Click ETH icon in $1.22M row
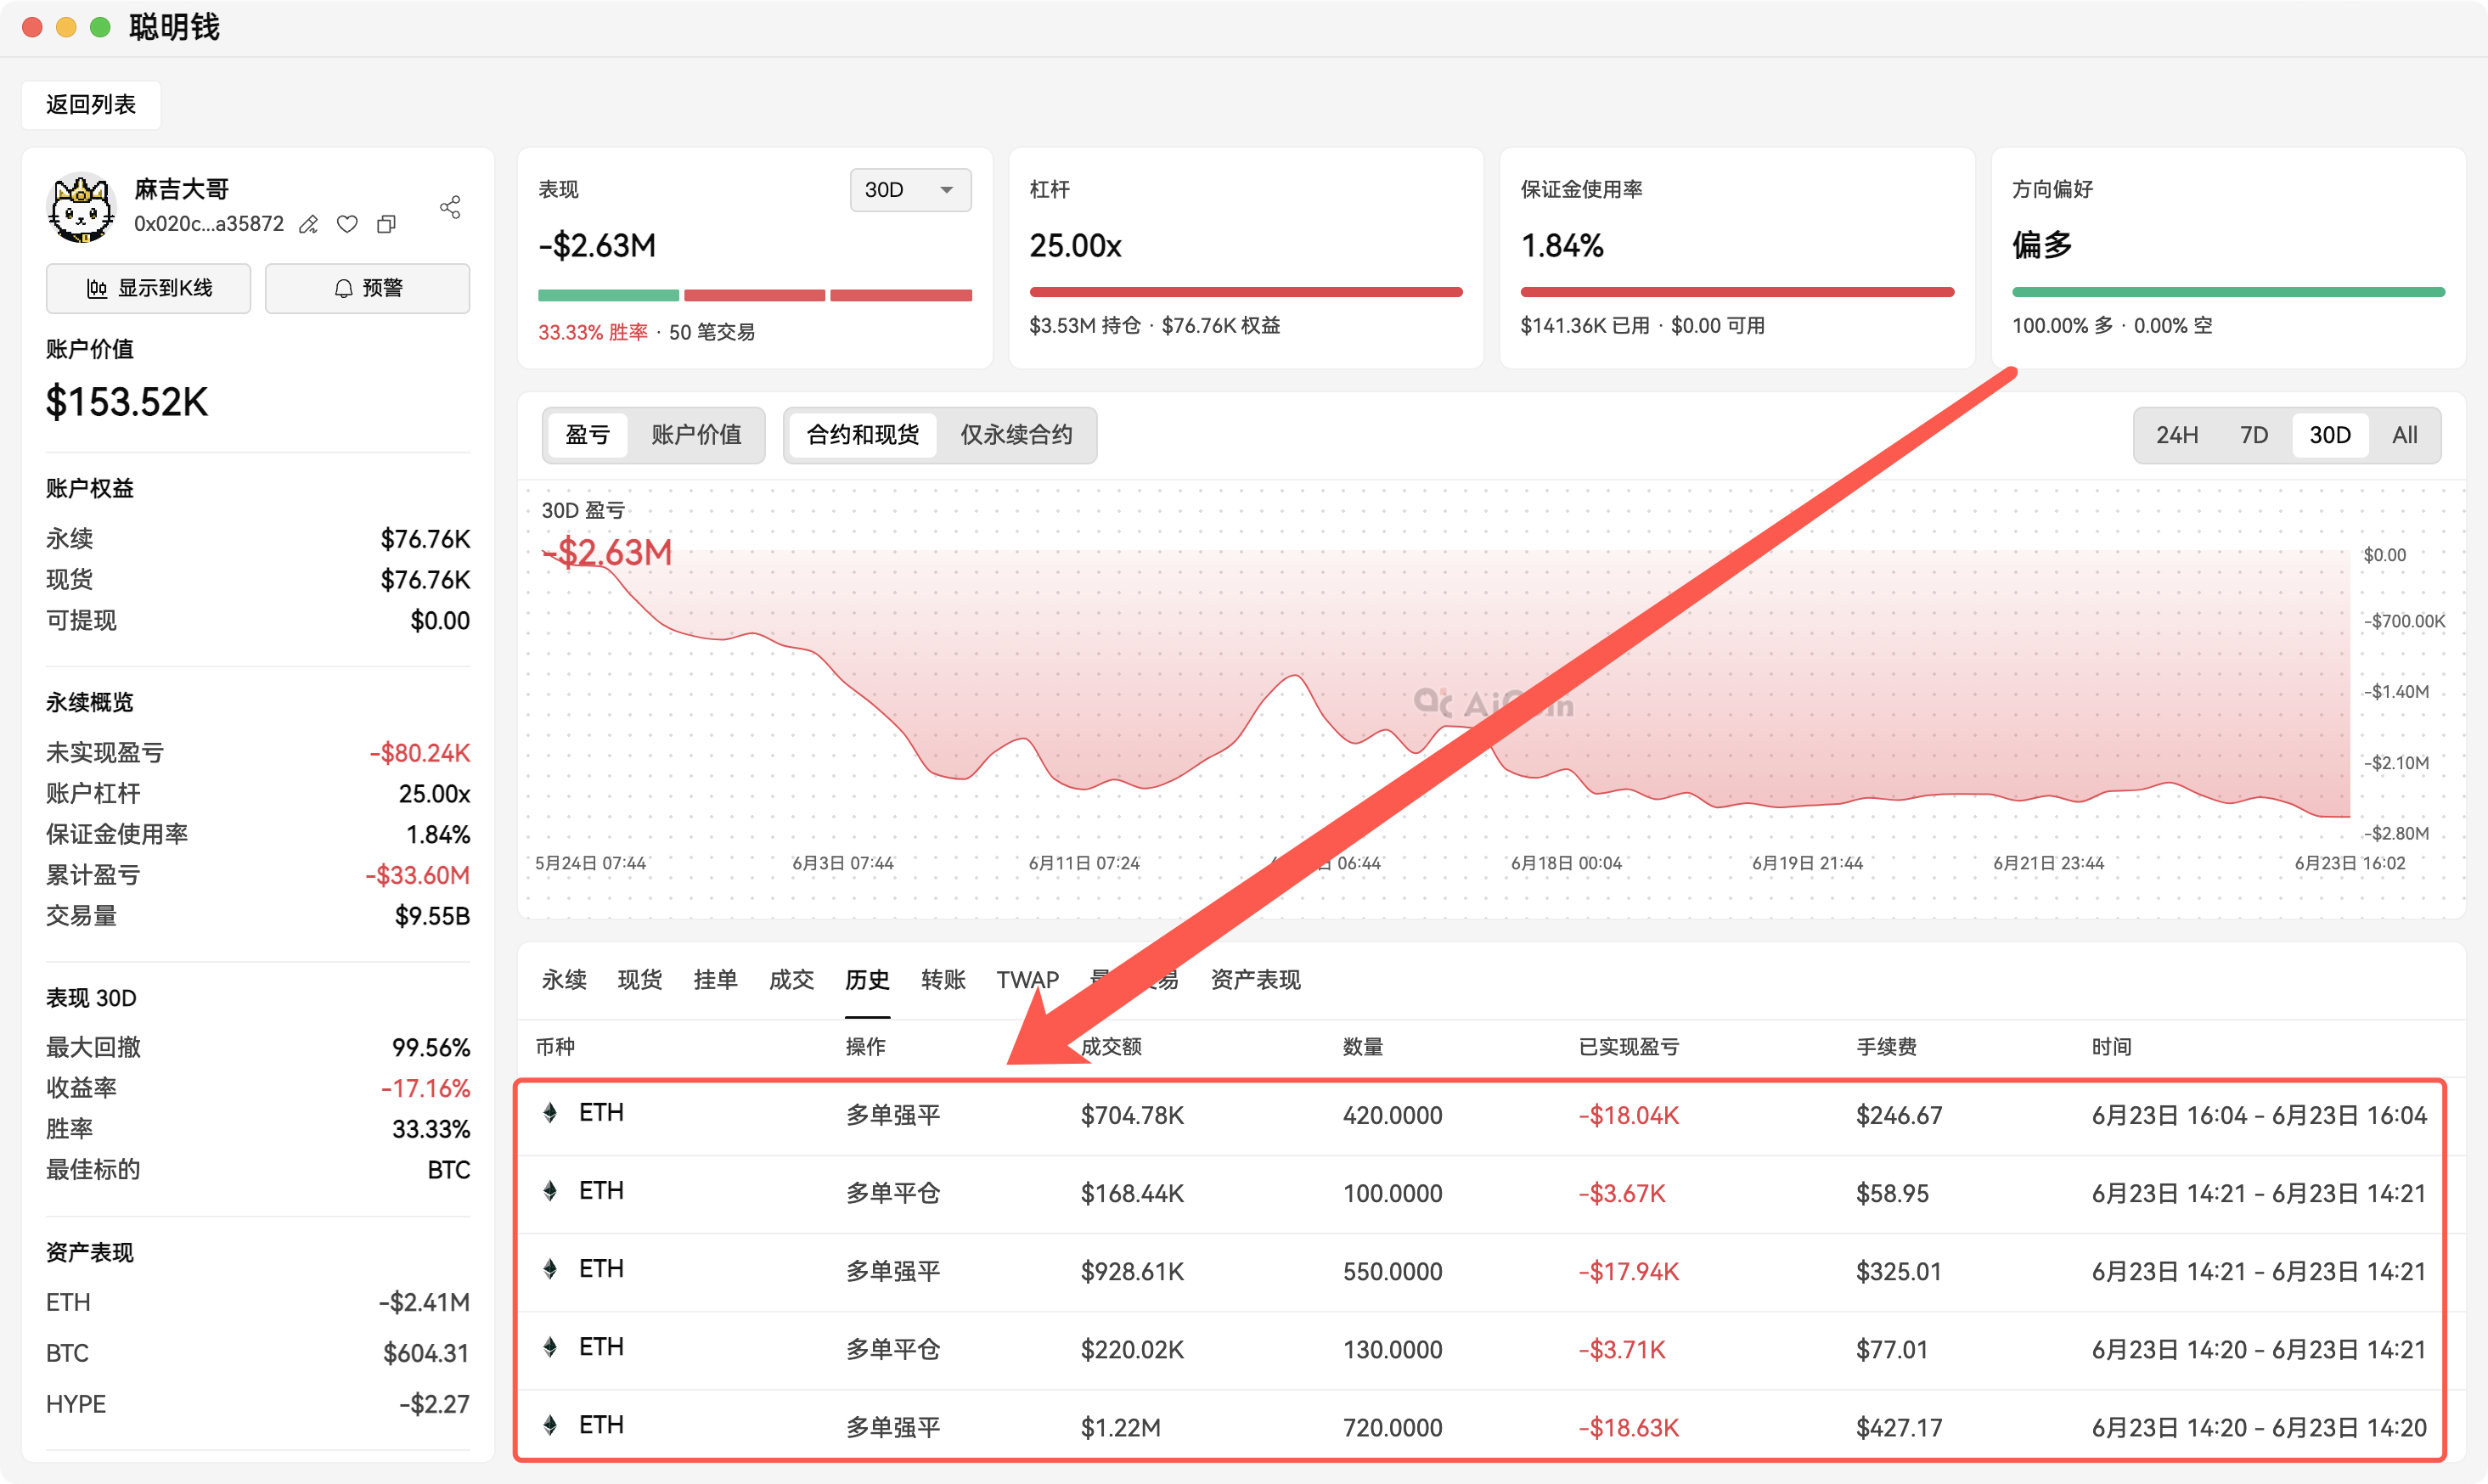The image size is (2488, 1484). coord(550,1425)
